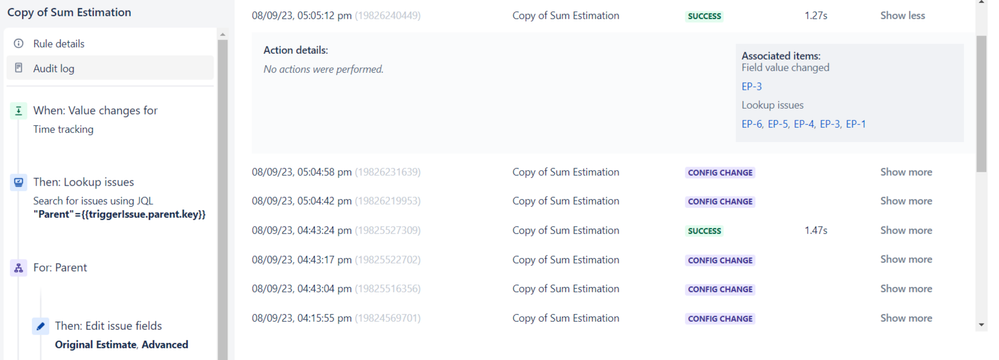The height and width of the screenshot is (360, 999).
Task: Expand the 04:15:55 pm entry with Show more
Action: tap(906, 318)
